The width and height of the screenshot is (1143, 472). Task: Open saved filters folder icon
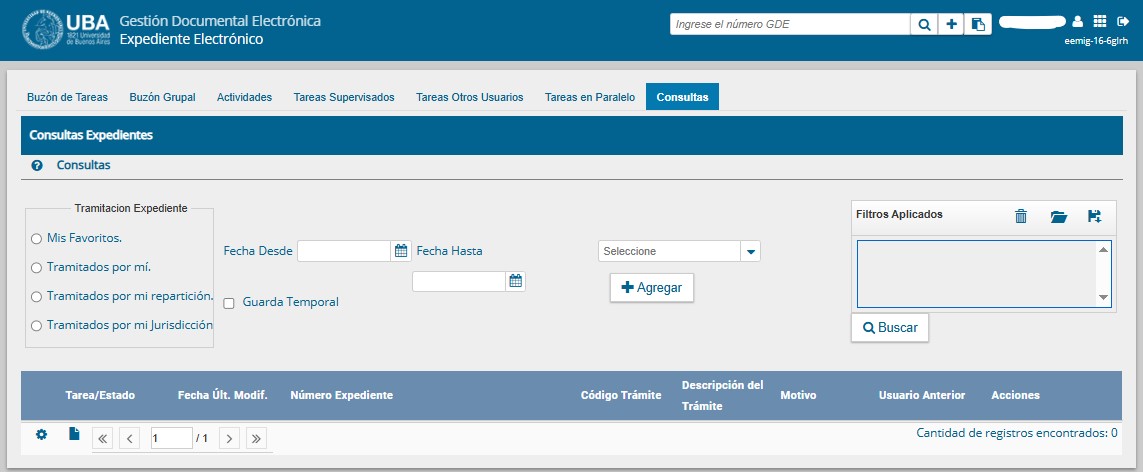(1059, 216)
